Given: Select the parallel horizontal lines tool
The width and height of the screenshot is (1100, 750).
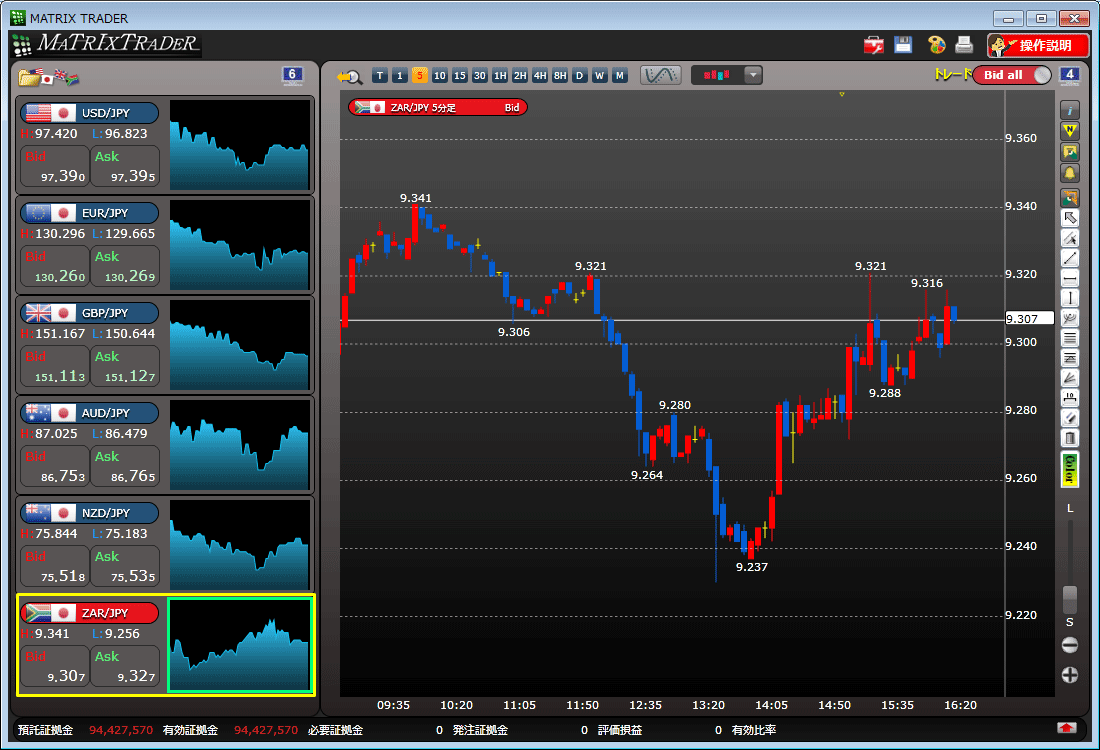Looking at the screenshot, I should [x=1069, y=338].
